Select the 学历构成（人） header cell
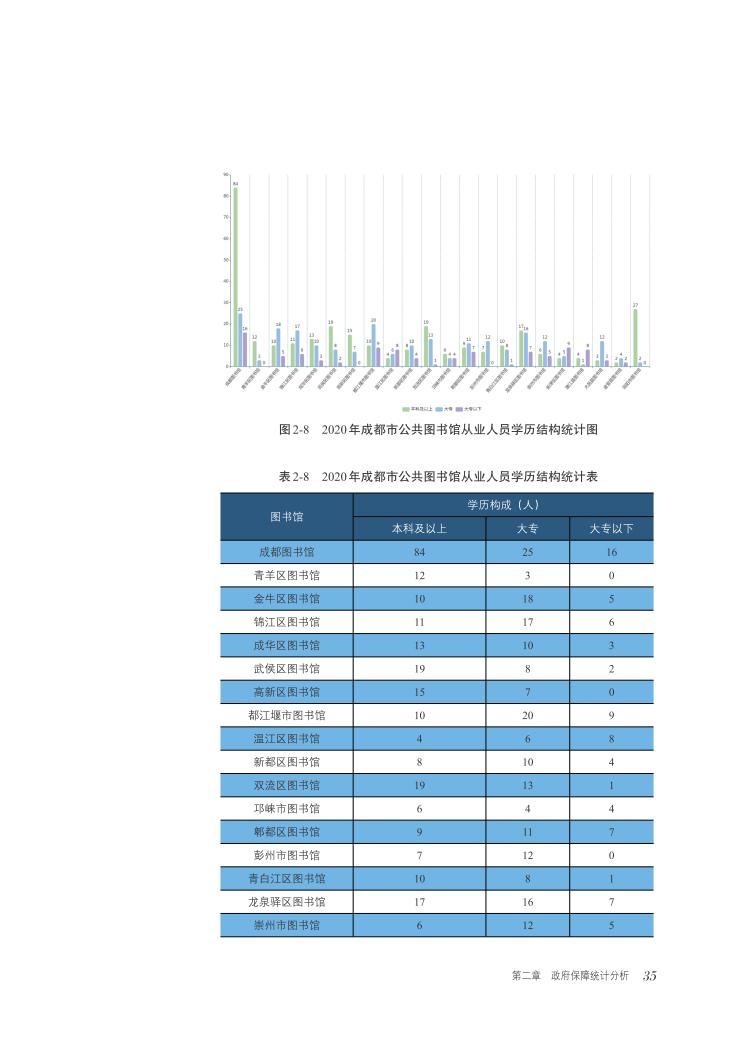 coord(503,505)
